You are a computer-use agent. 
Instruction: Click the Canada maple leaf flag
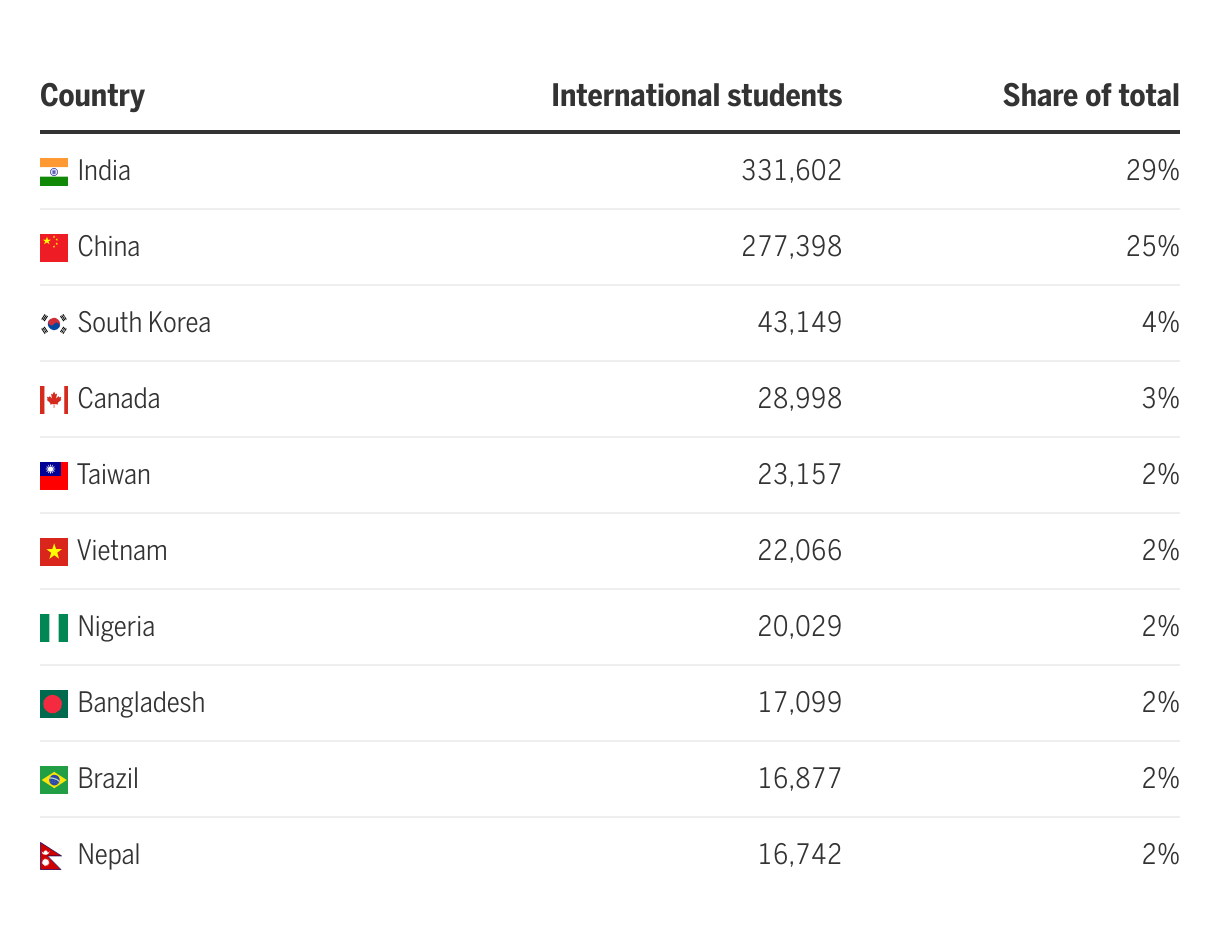pos(54,400)
